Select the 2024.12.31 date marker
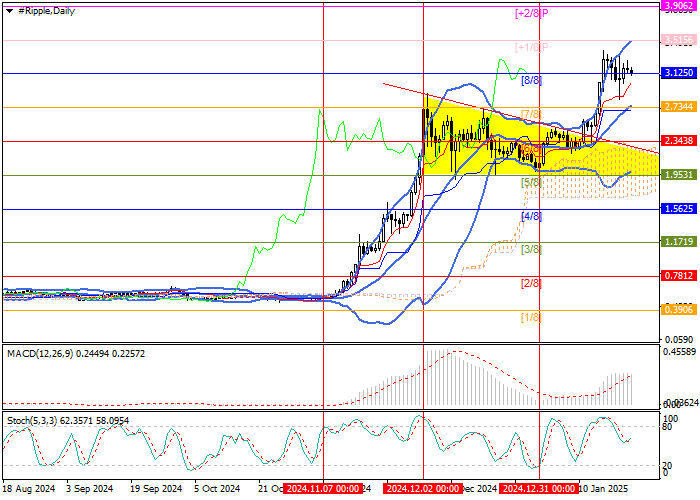The width and height of the screenshot is (700, 500). coord(538,489)
